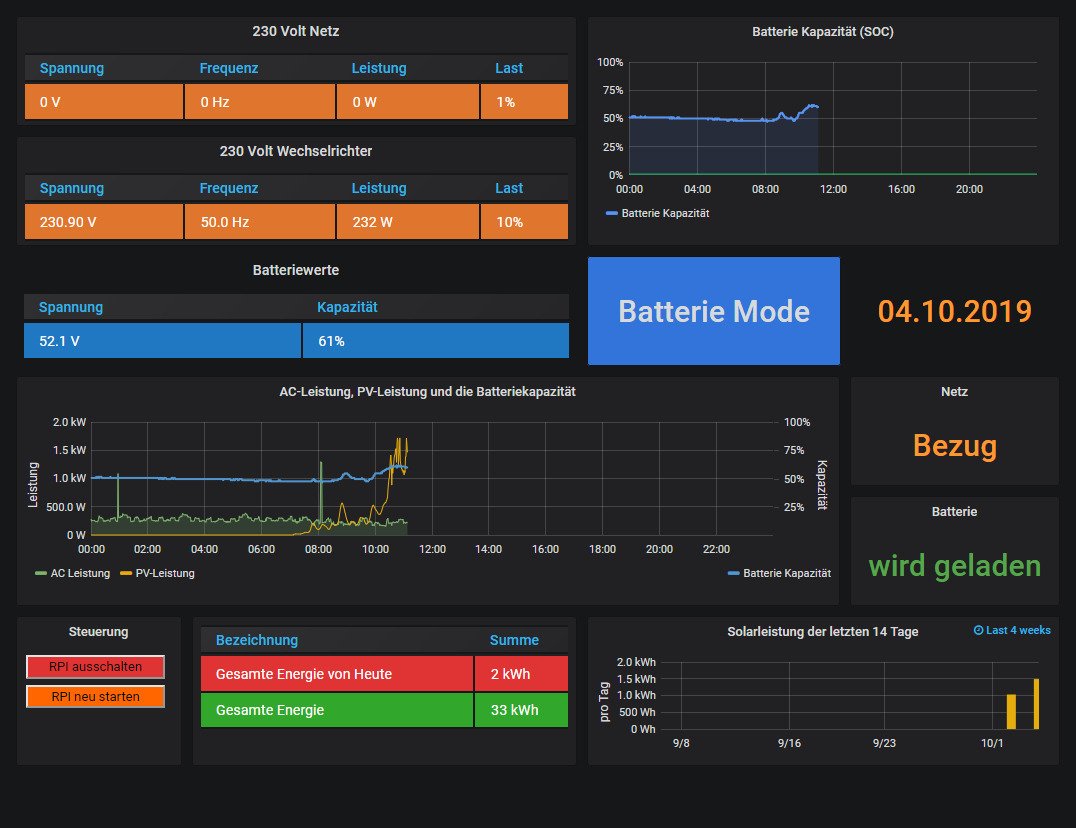Click the tallest yellow bar in the solar chart

click(1036, 704)
